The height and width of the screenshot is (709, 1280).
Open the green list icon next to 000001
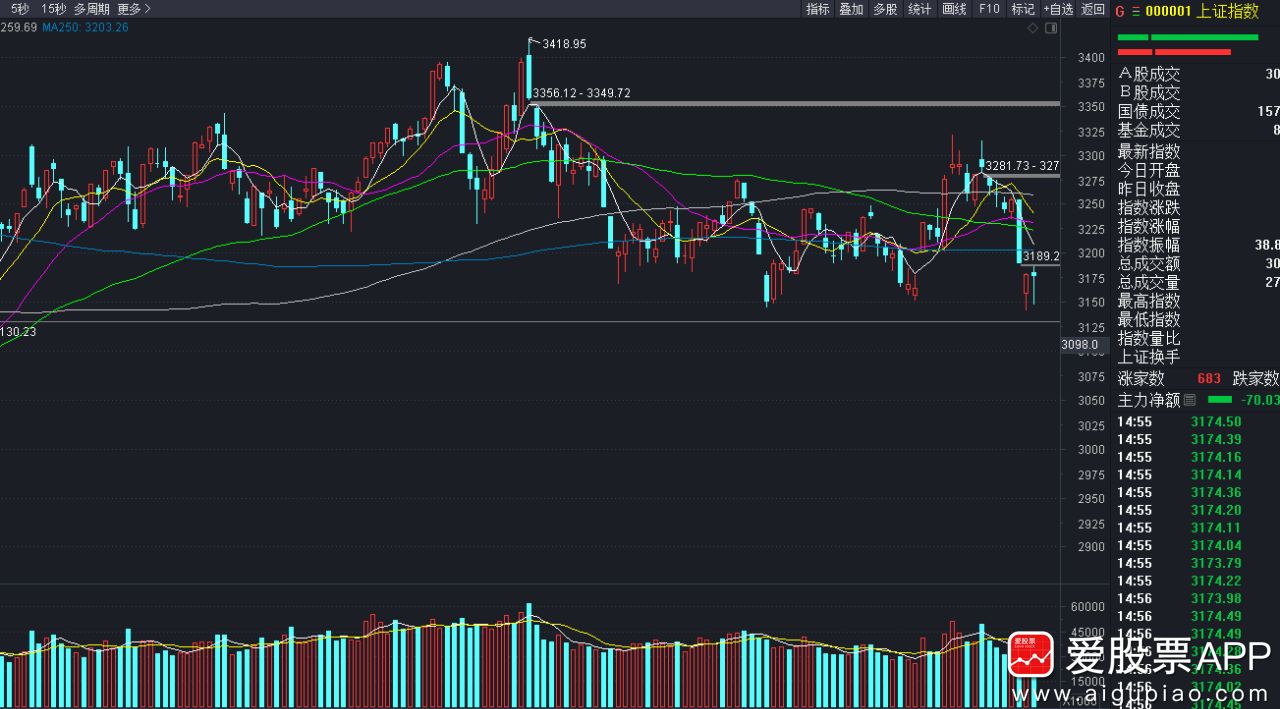(x=1136, y=11)
